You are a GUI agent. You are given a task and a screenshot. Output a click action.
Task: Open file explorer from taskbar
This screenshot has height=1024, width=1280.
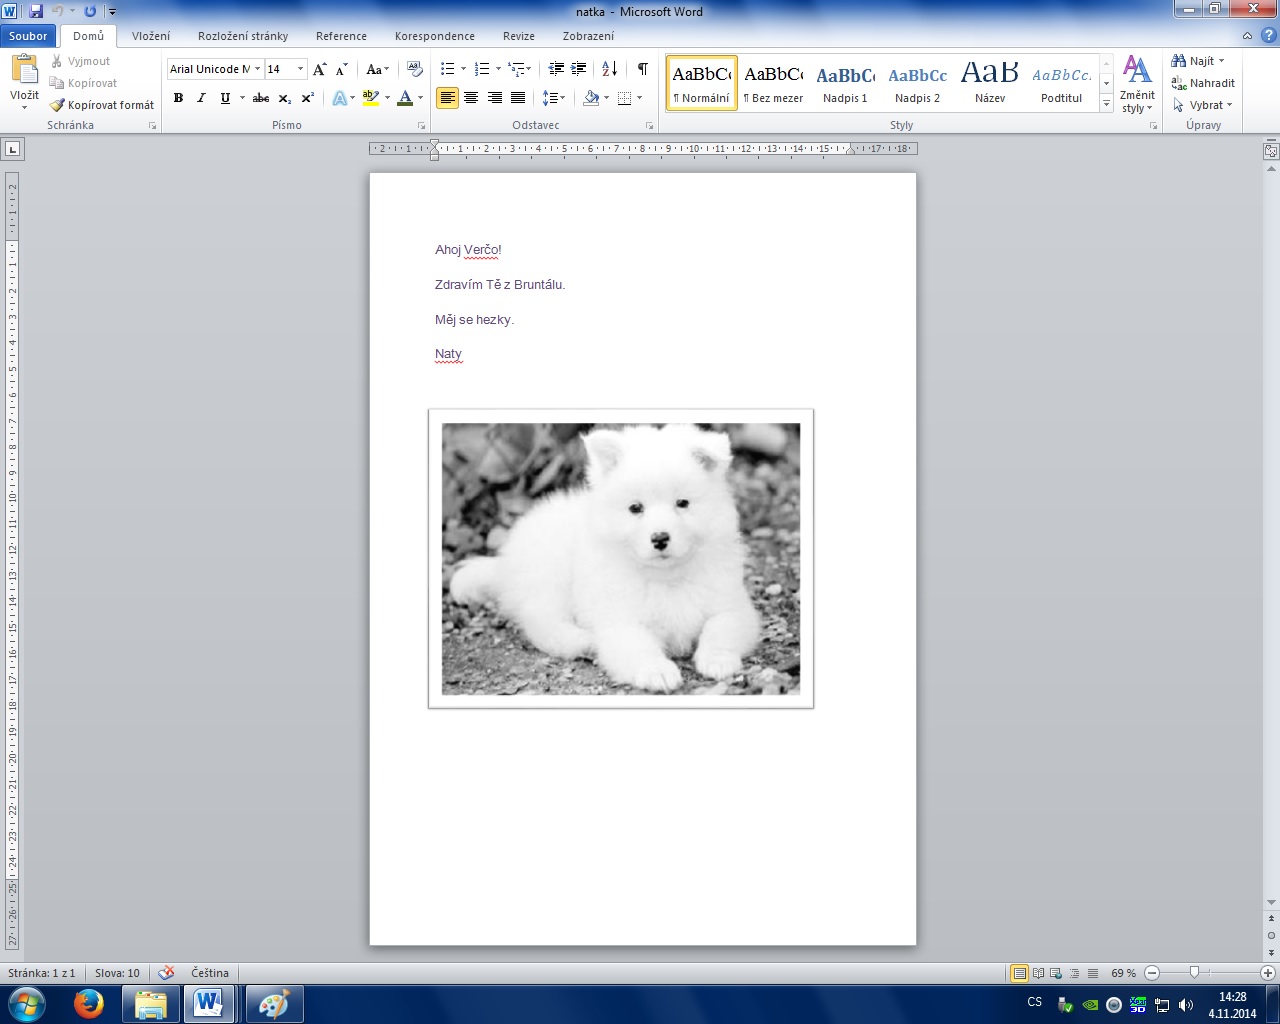(150, 1004)
